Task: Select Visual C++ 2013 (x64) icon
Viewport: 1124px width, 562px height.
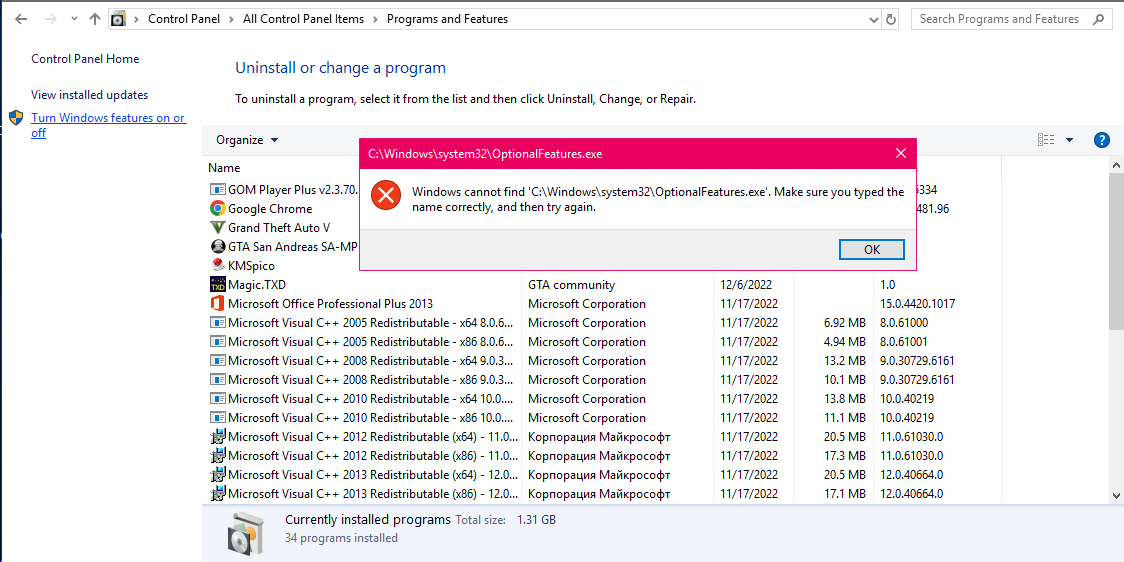Action: tap(217, 475)
